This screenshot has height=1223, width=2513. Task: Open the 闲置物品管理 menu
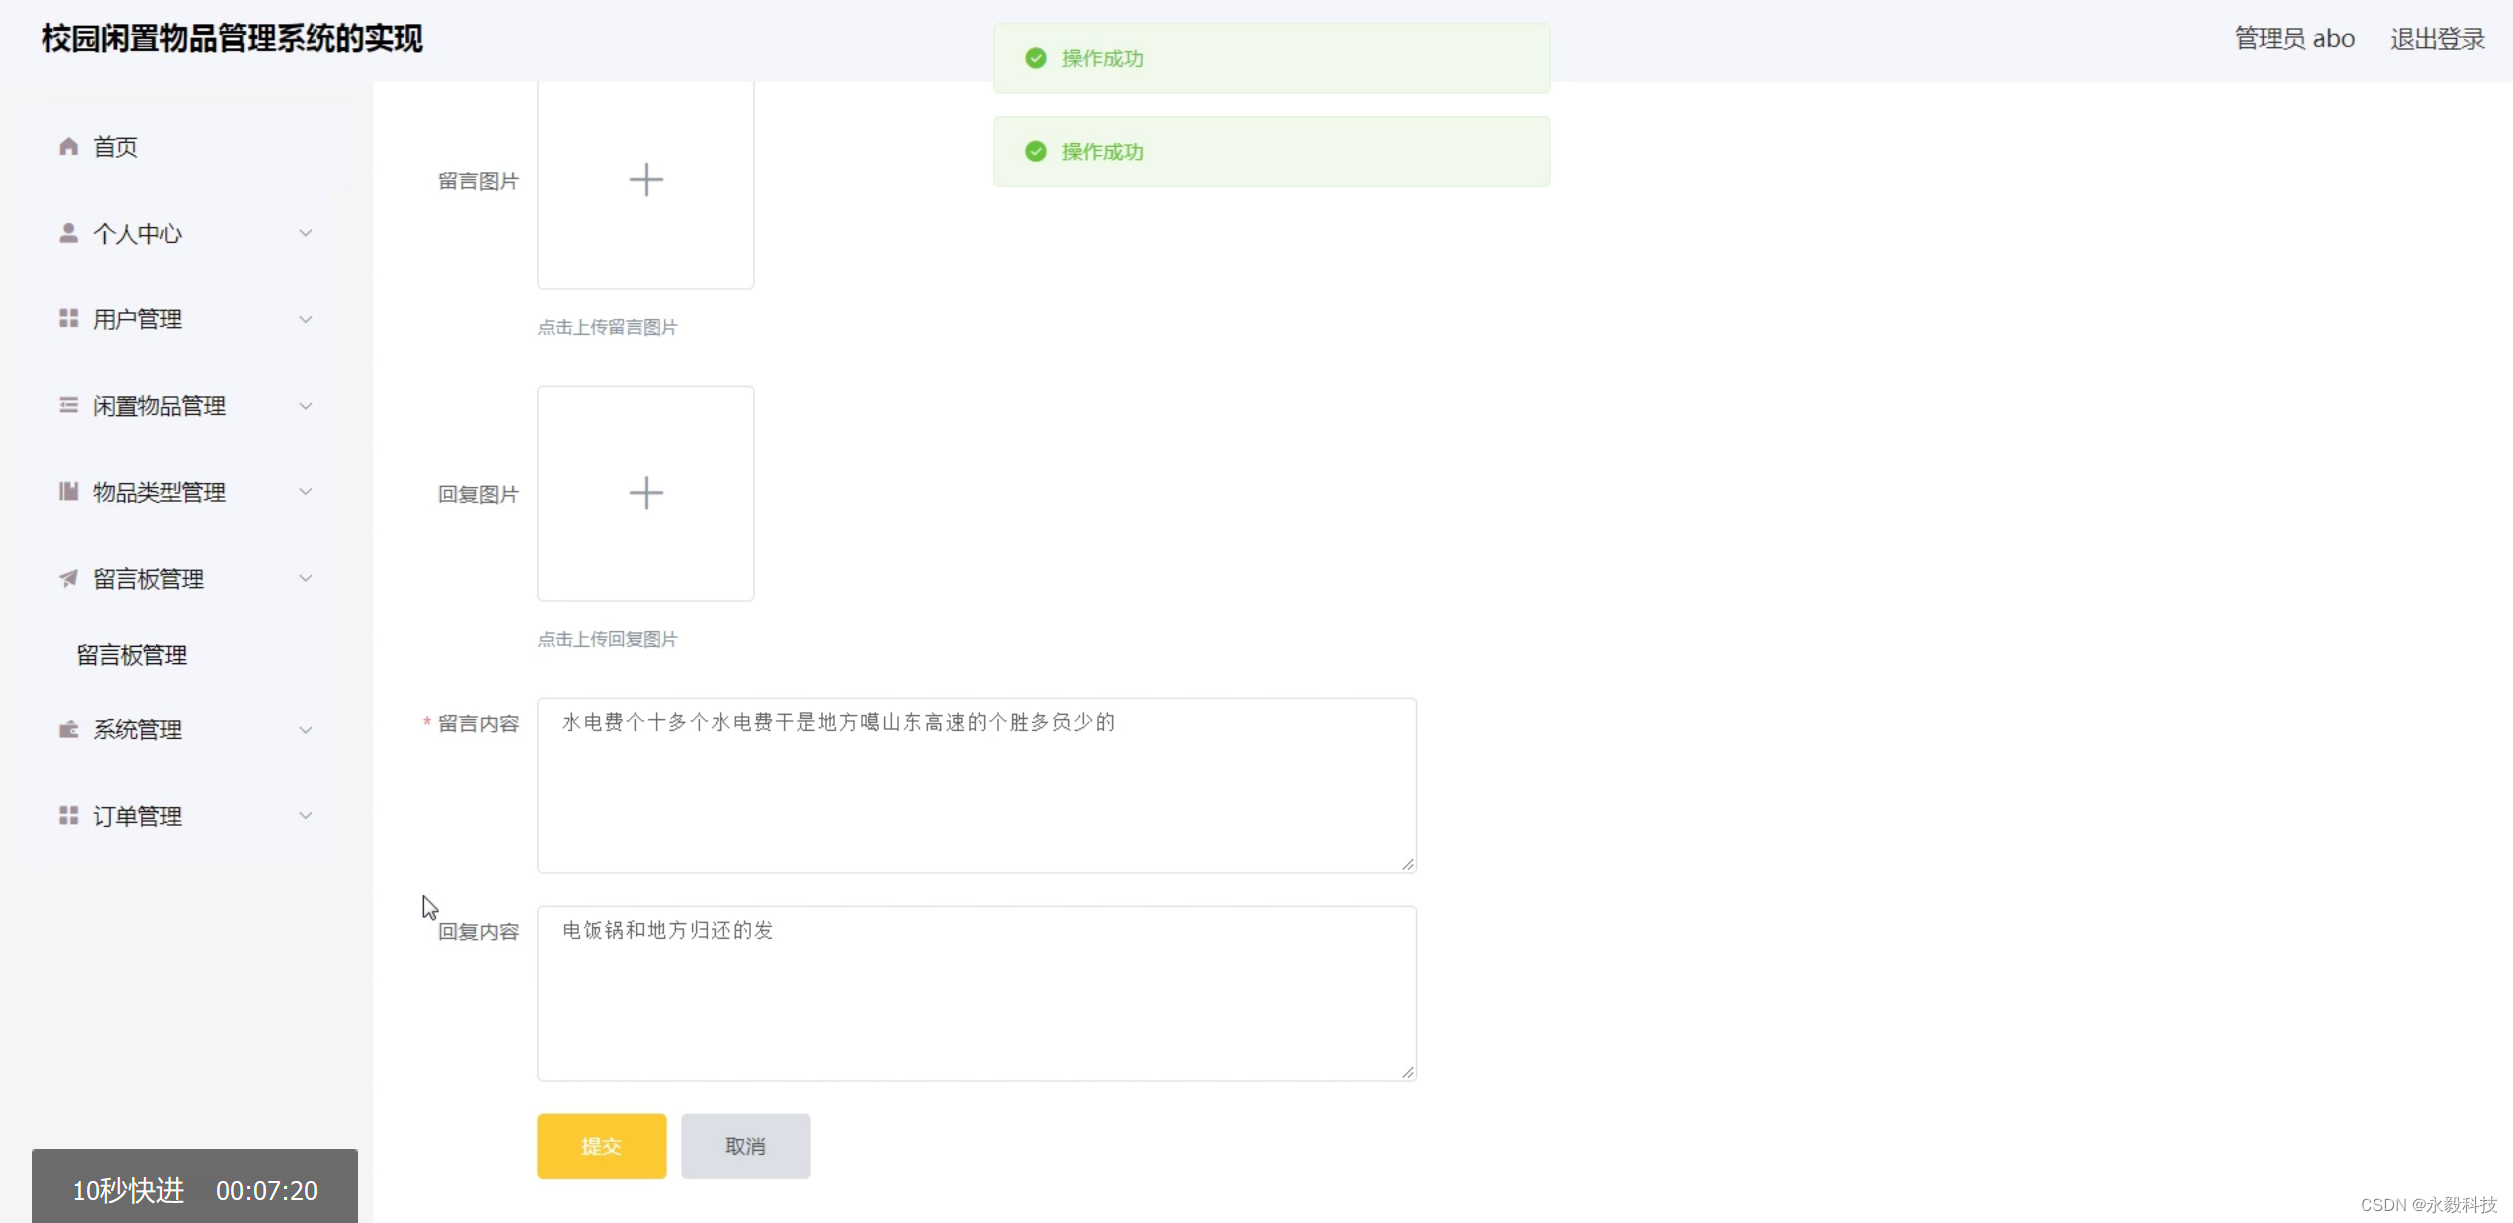tap(160, 405)
